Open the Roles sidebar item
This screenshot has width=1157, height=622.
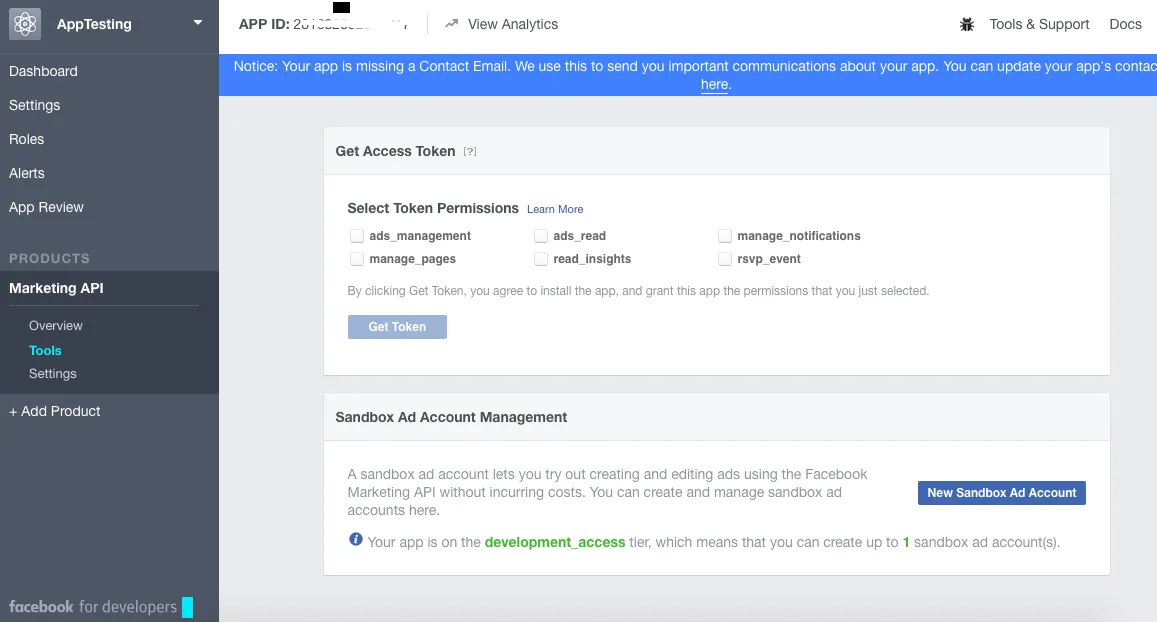click(27, 139)
